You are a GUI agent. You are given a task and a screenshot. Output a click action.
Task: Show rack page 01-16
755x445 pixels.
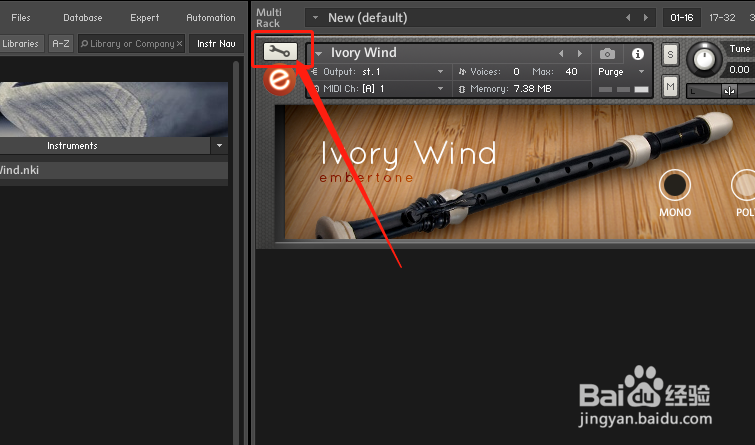[x=681, y=18]
